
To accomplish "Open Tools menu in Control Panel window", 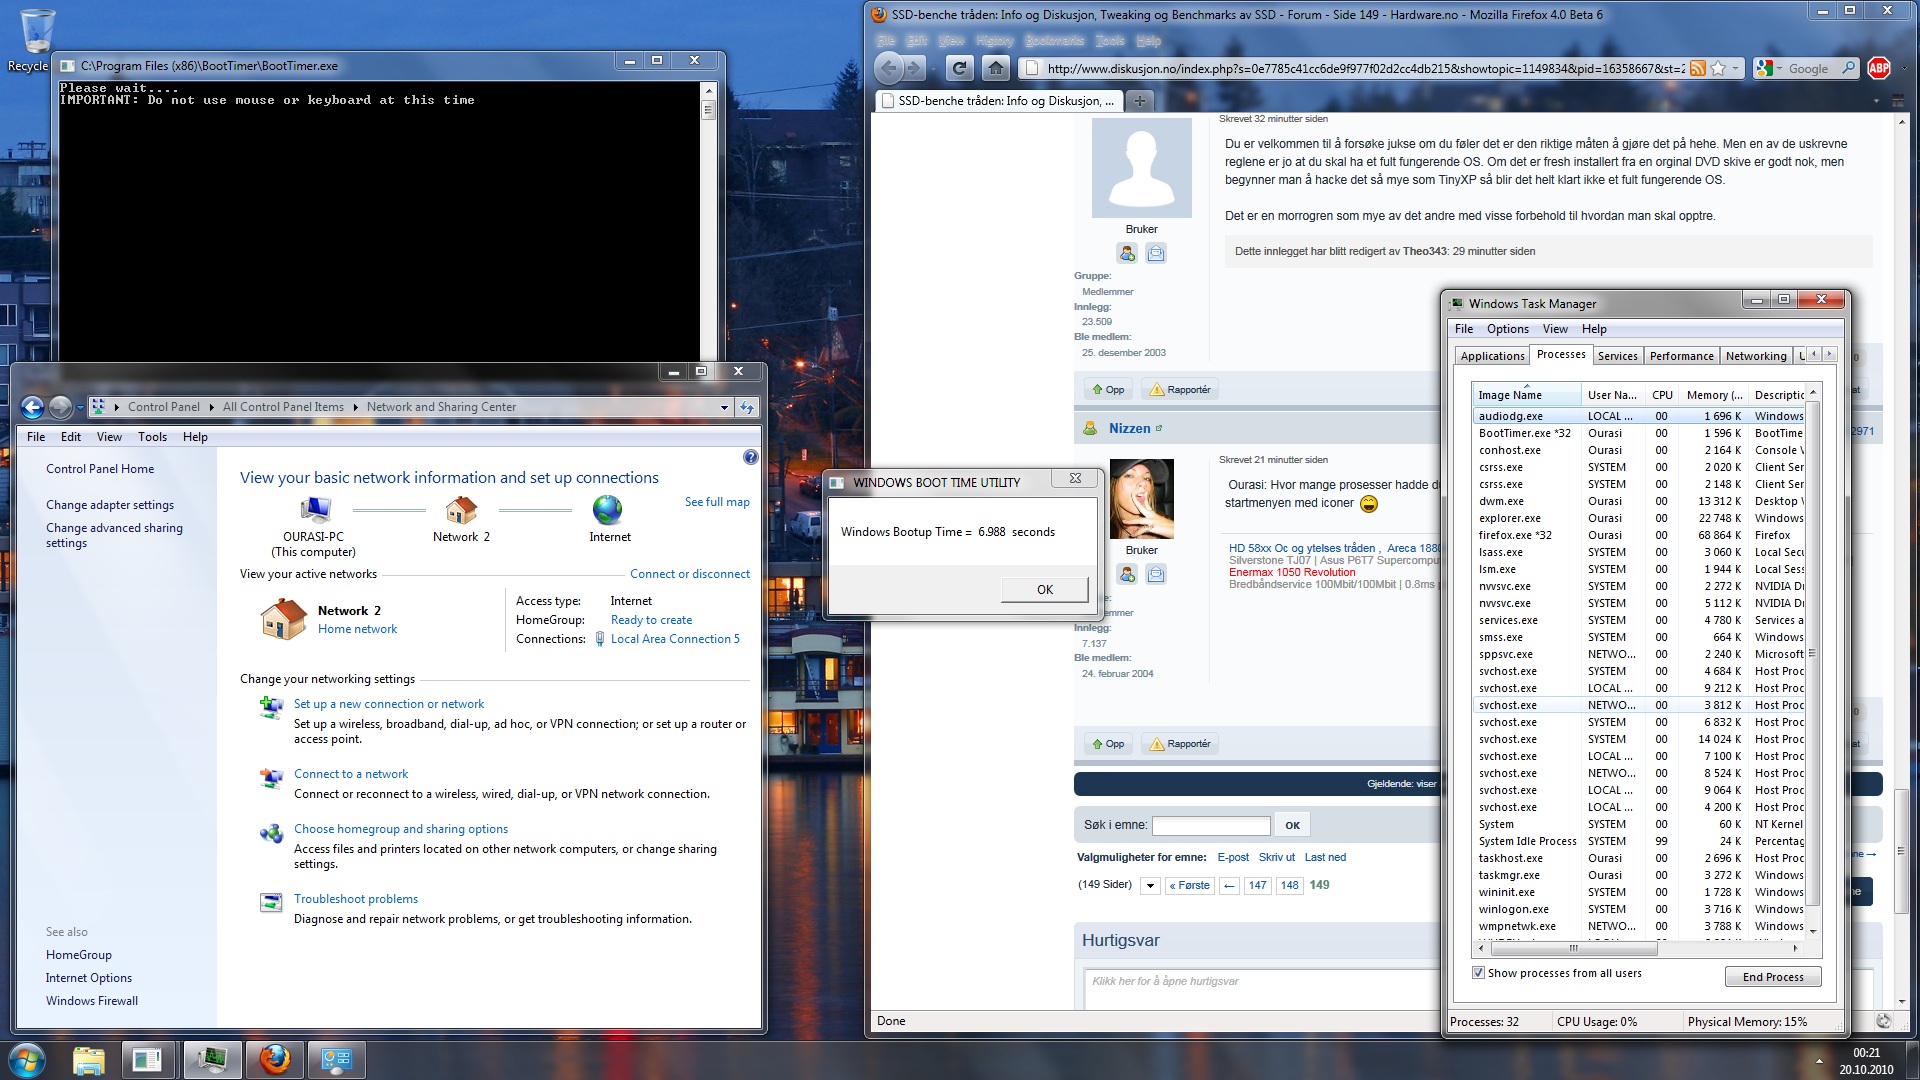I will coord(152,437).
